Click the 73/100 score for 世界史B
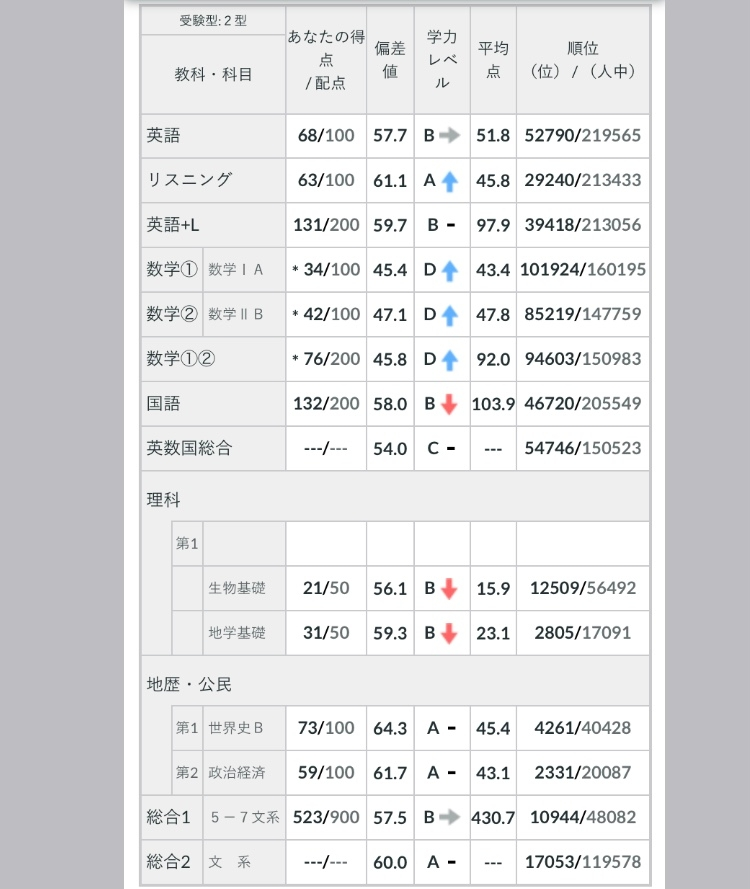Viewport: 750px width, 889px height. (326, 728)
